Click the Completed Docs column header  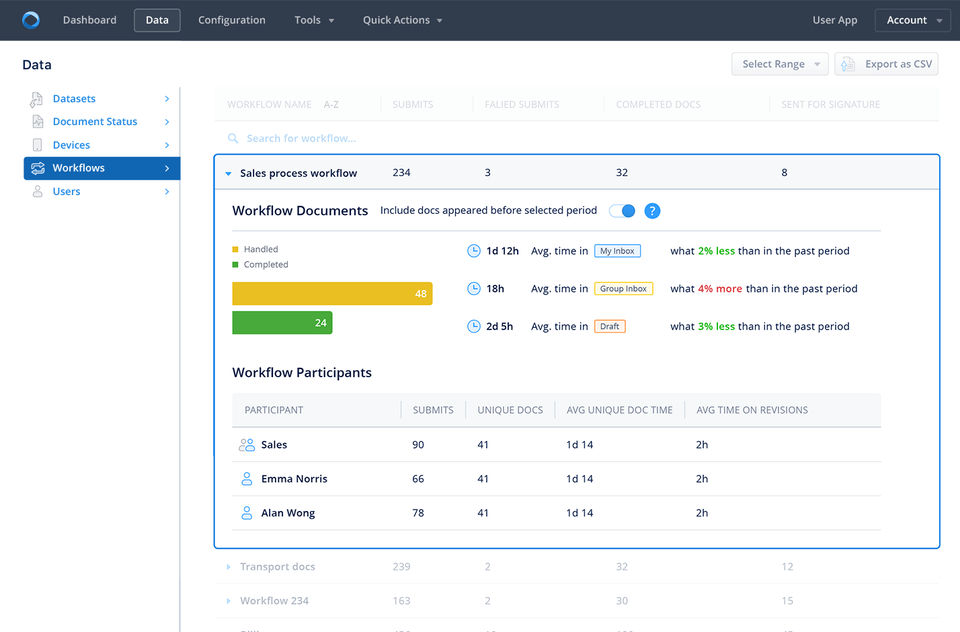[658, 105]
